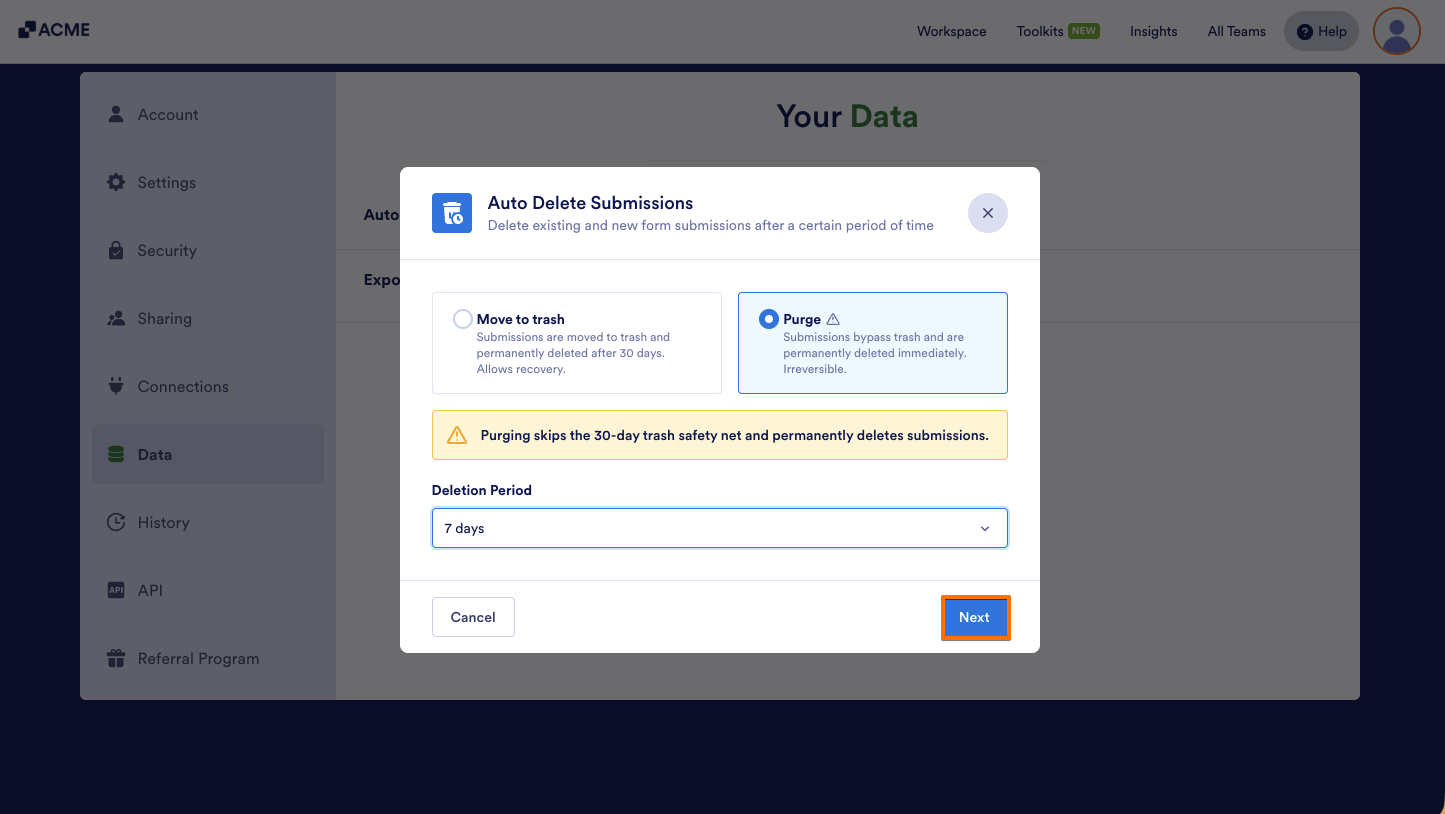
Task: Click the warning icon in yellow banner
Action: (457, 435)
